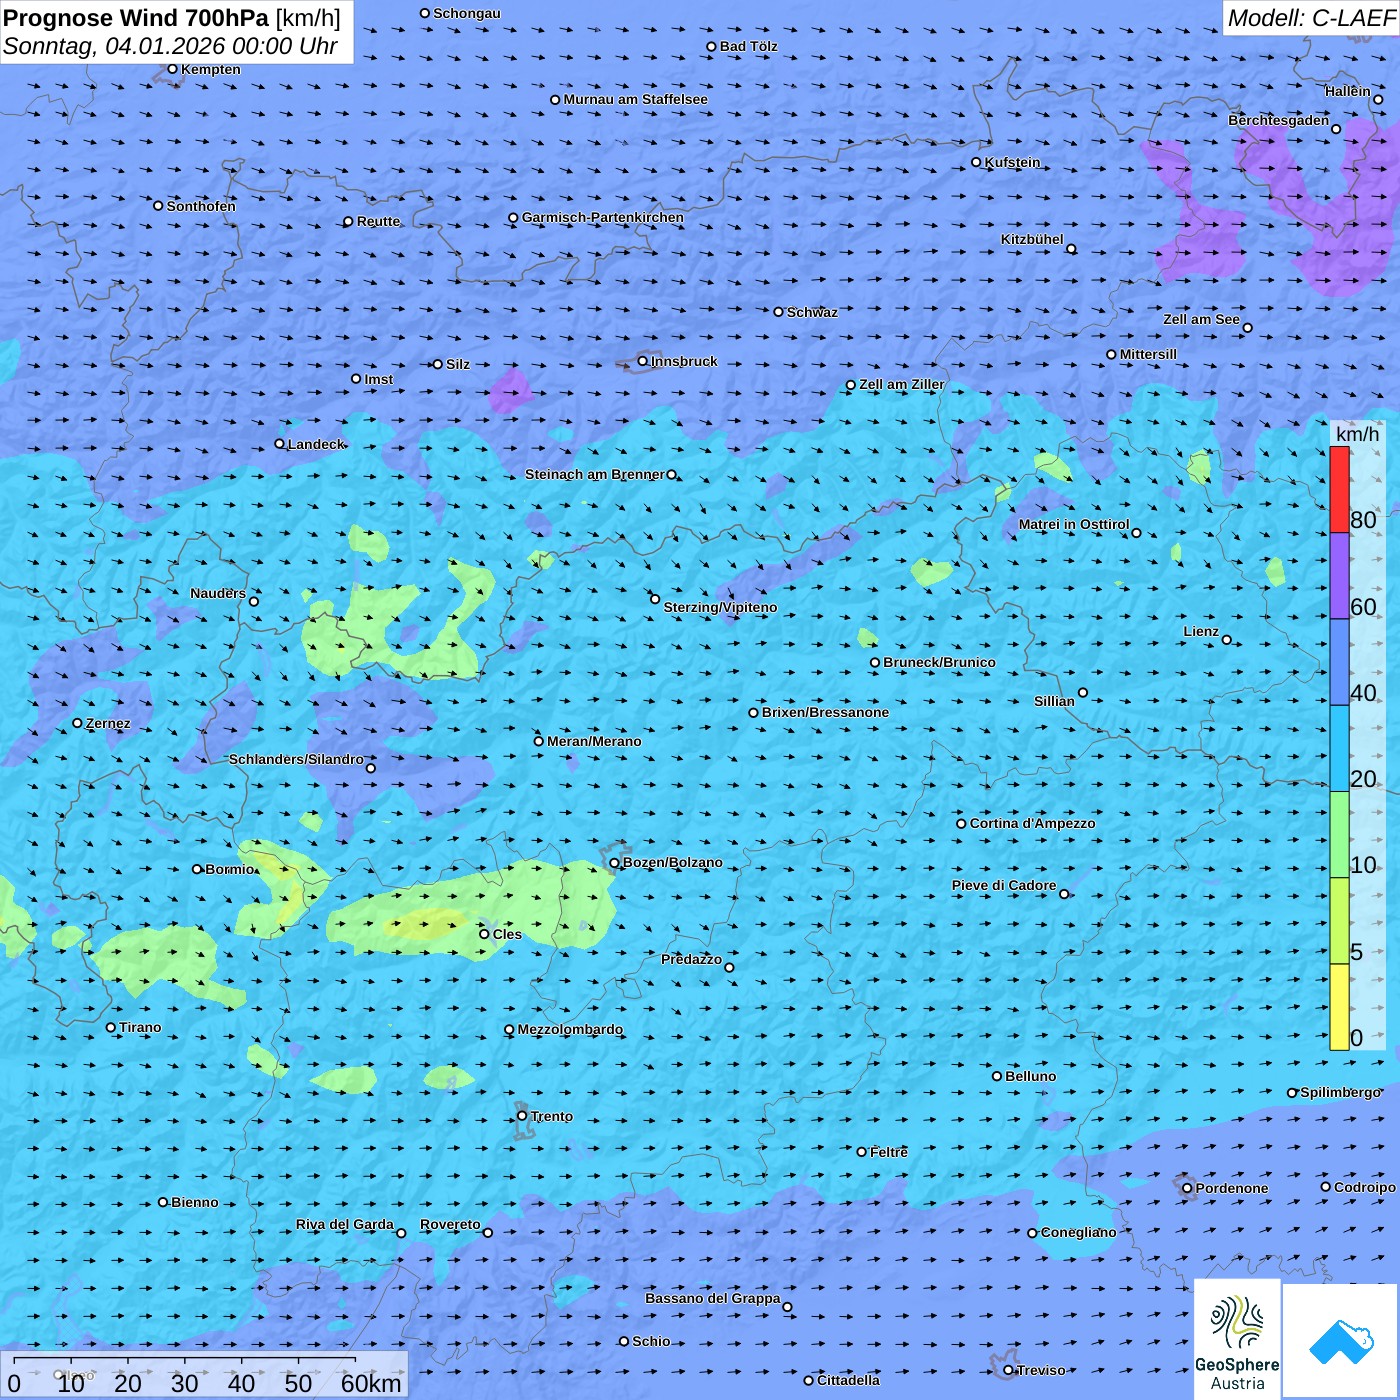The height and width of the screenshot is (1400, 1400).
Task: Click the red 80 km/h legend swatch
Action: pos(1339,489)
